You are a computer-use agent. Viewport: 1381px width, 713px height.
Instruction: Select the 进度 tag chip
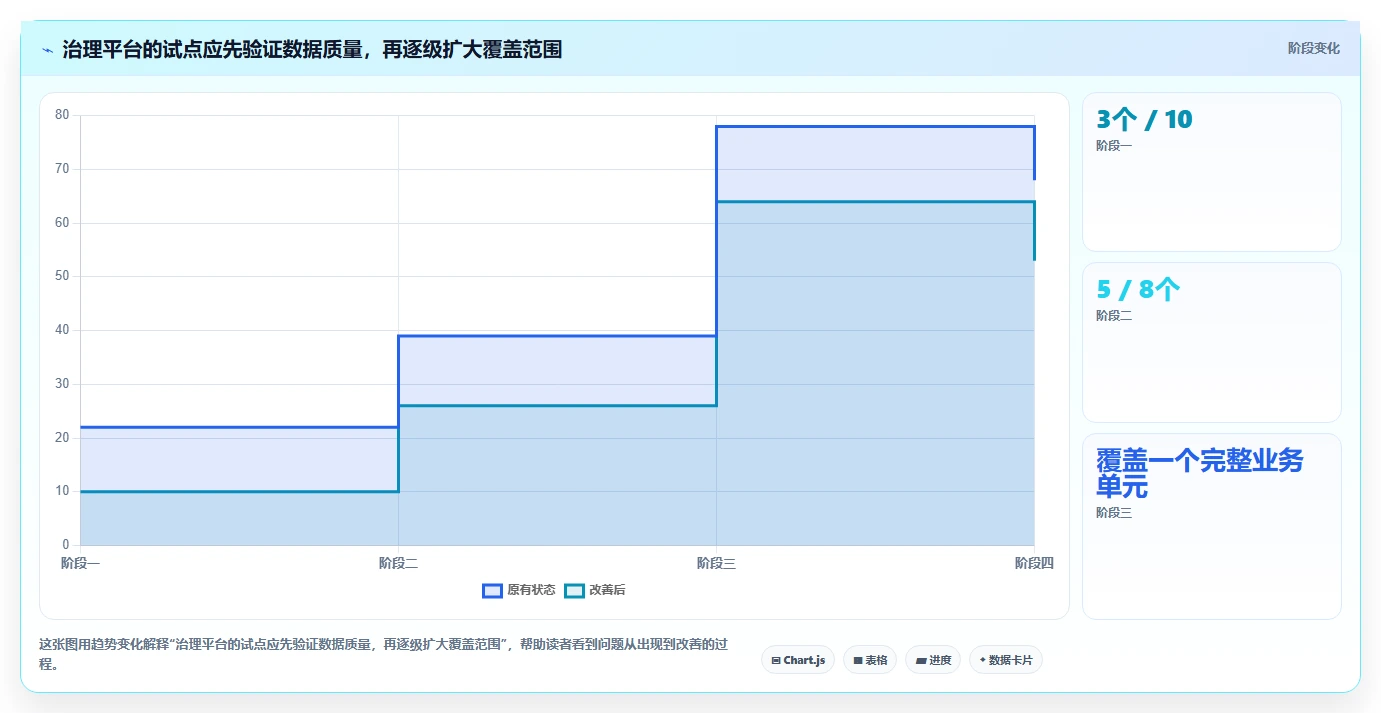(933, 660)
